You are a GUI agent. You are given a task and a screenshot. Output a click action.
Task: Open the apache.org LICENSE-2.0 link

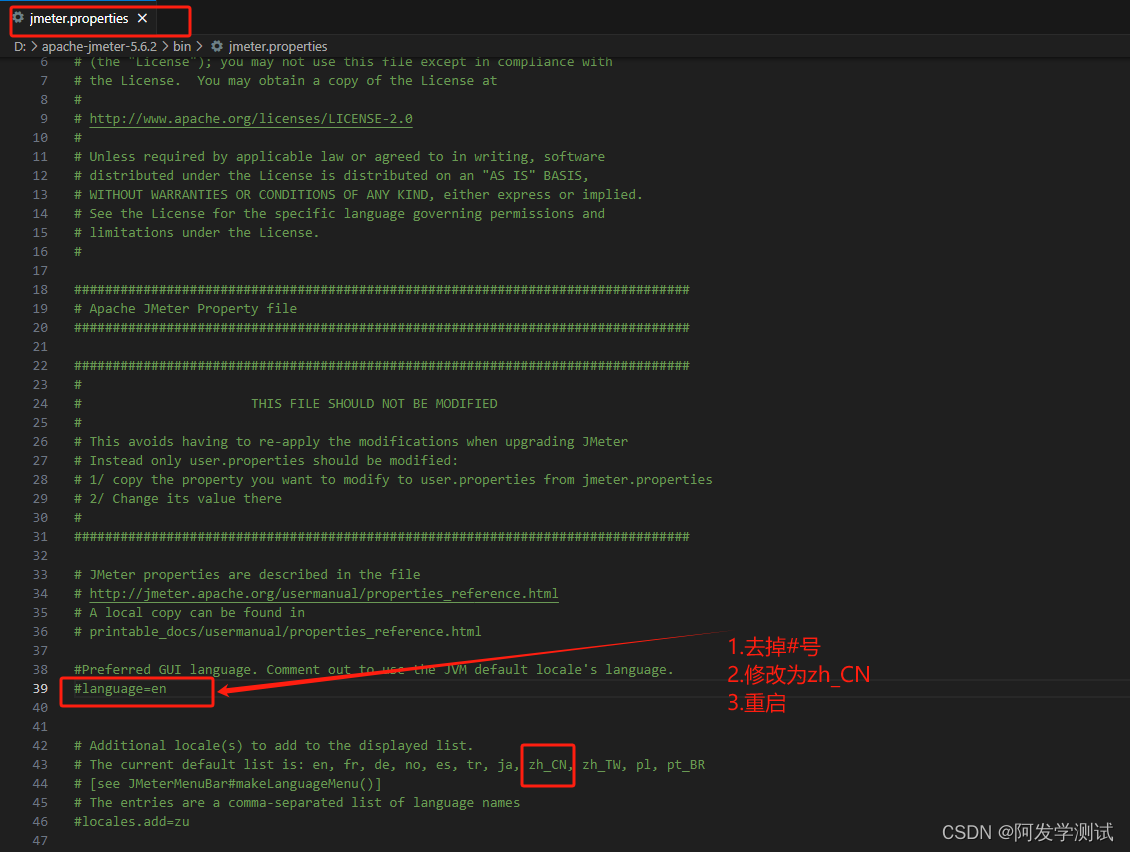pyautogui.click(x=251, y=118)
